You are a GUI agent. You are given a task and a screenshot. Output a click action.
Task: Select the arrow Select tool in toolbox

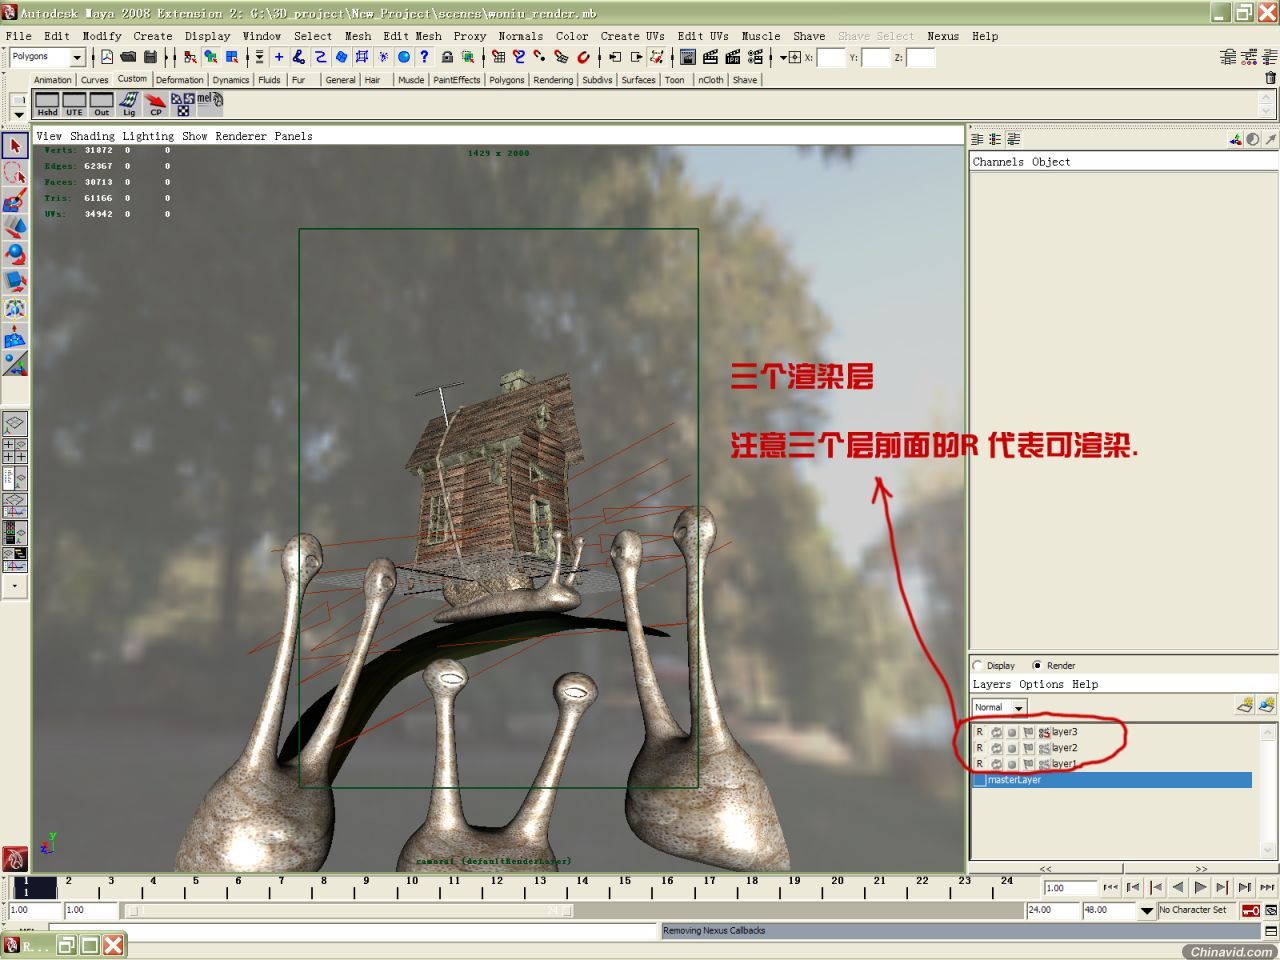(x=14, y=146)
